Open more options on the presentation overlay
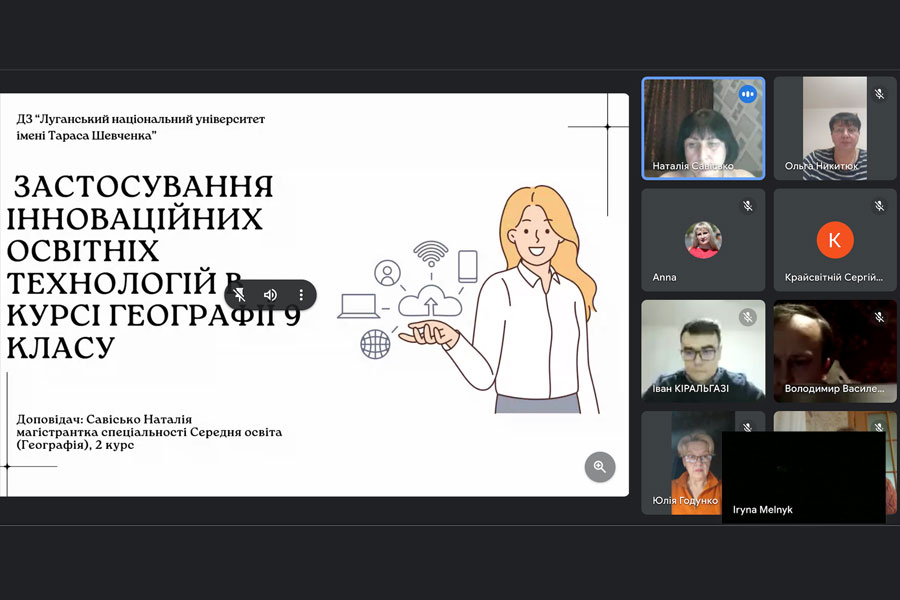900x600 pixels. (x=301, y=295)
